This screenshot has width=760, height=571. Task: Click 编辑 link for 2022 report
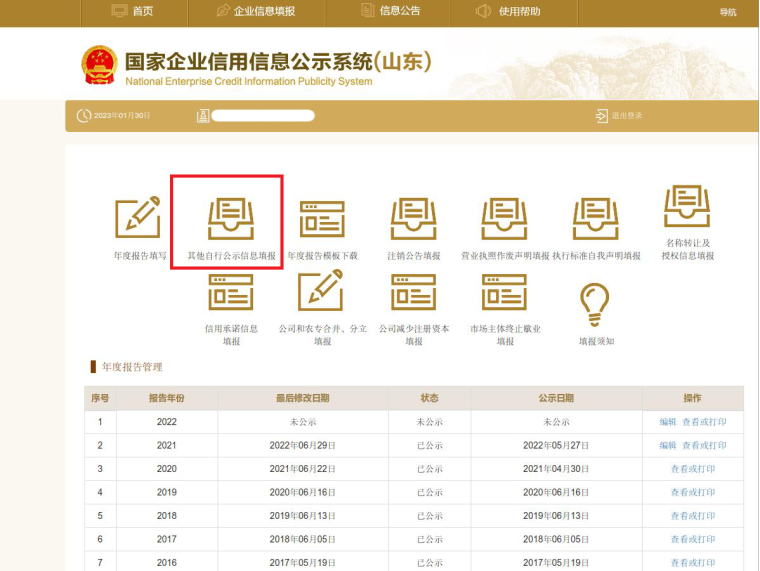pos(668,422)
